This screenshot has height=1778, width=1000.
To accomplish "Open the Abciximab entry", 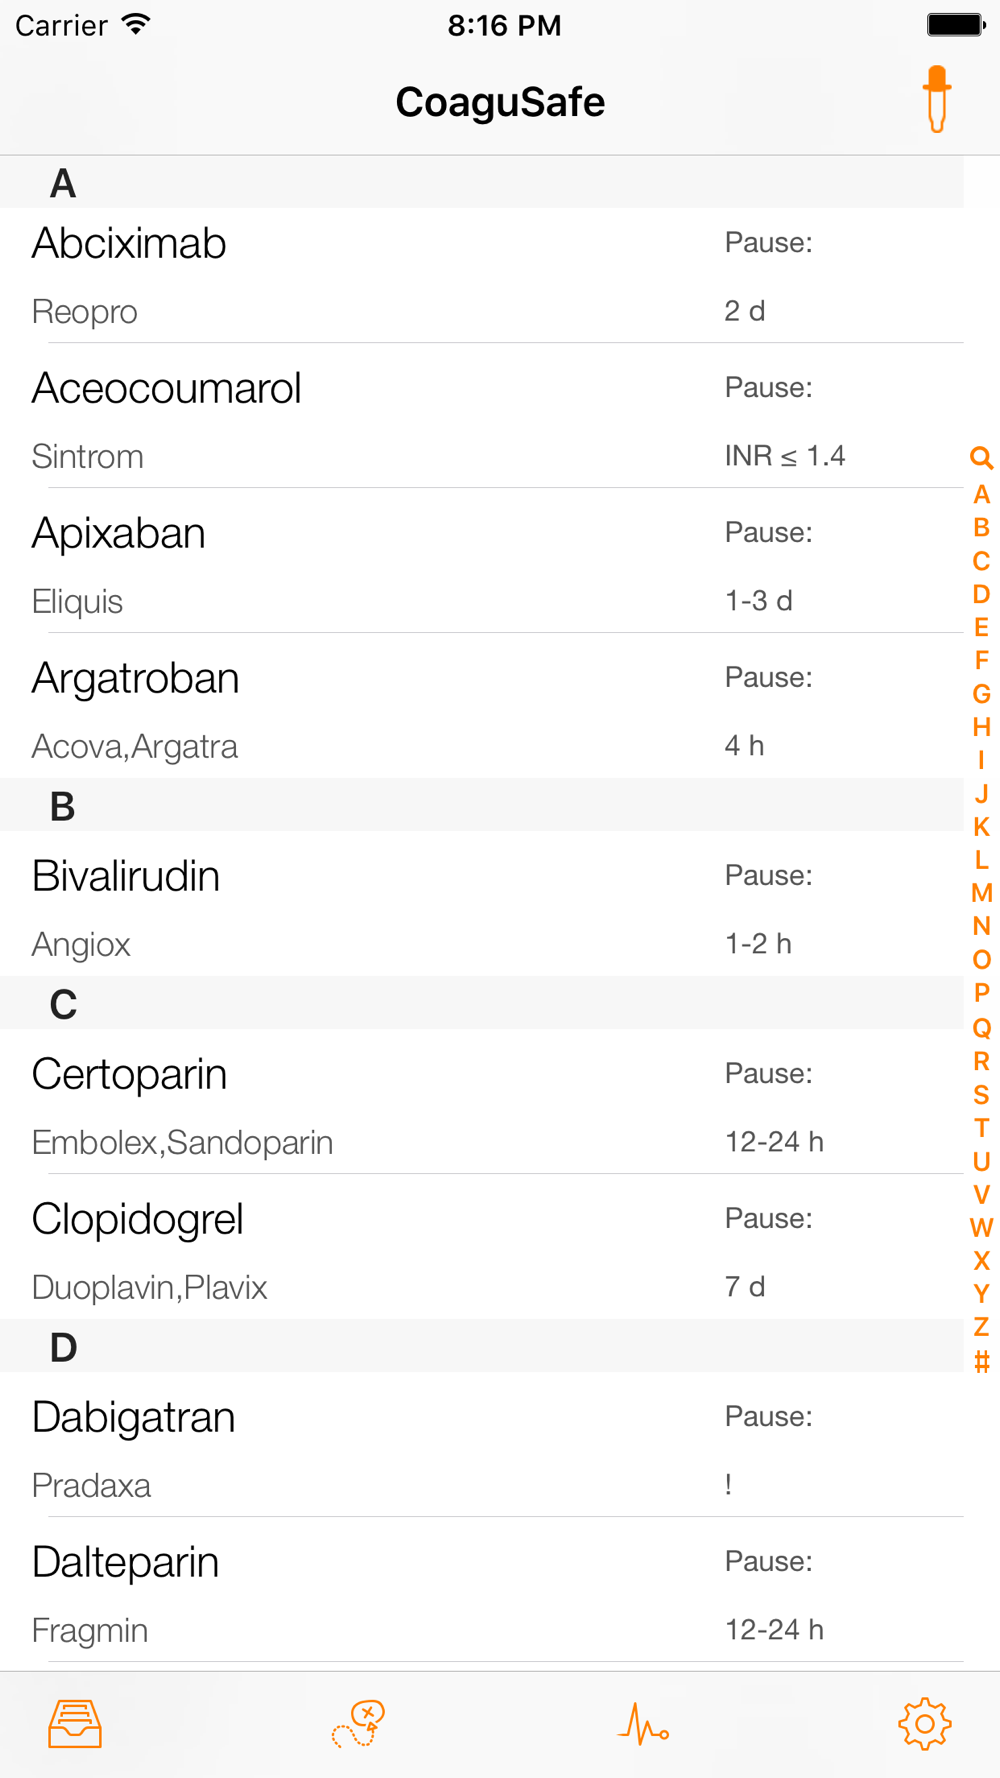I will pos(480,276).
